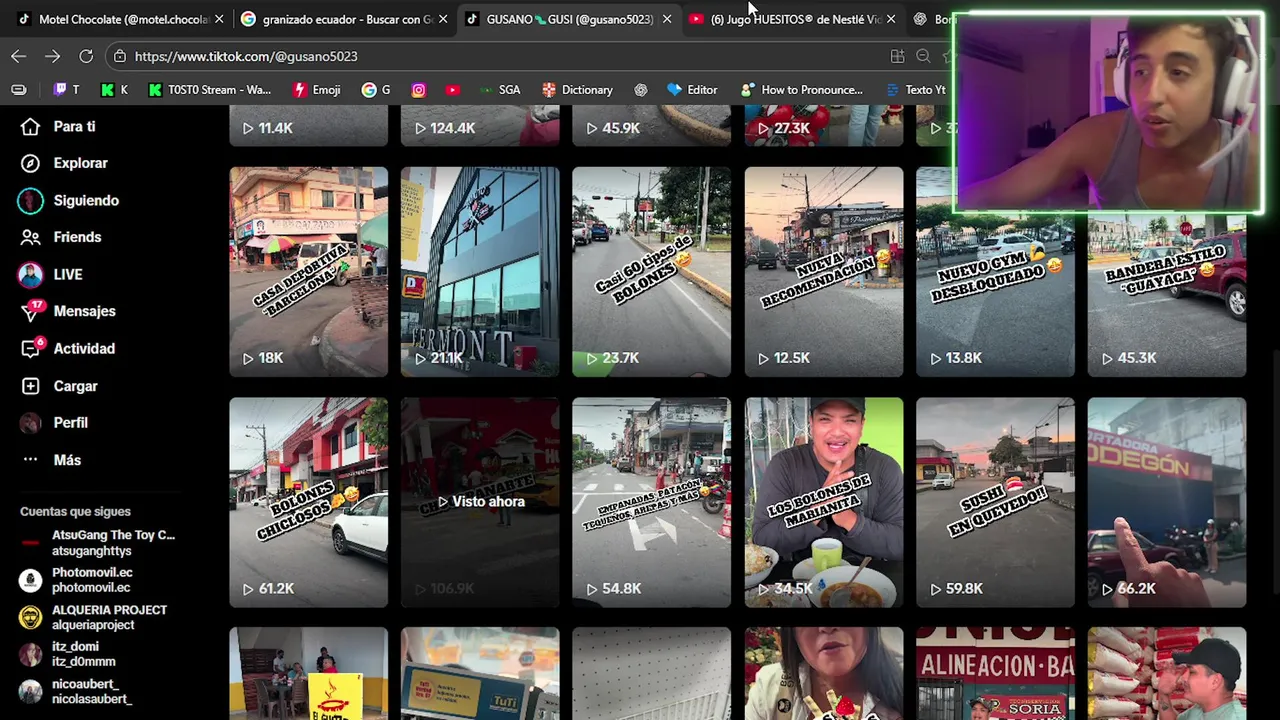Viewport: 1280px width, 720px height.
Task: Open Photomovil.ec followed account
Action: tap(77, 580)
